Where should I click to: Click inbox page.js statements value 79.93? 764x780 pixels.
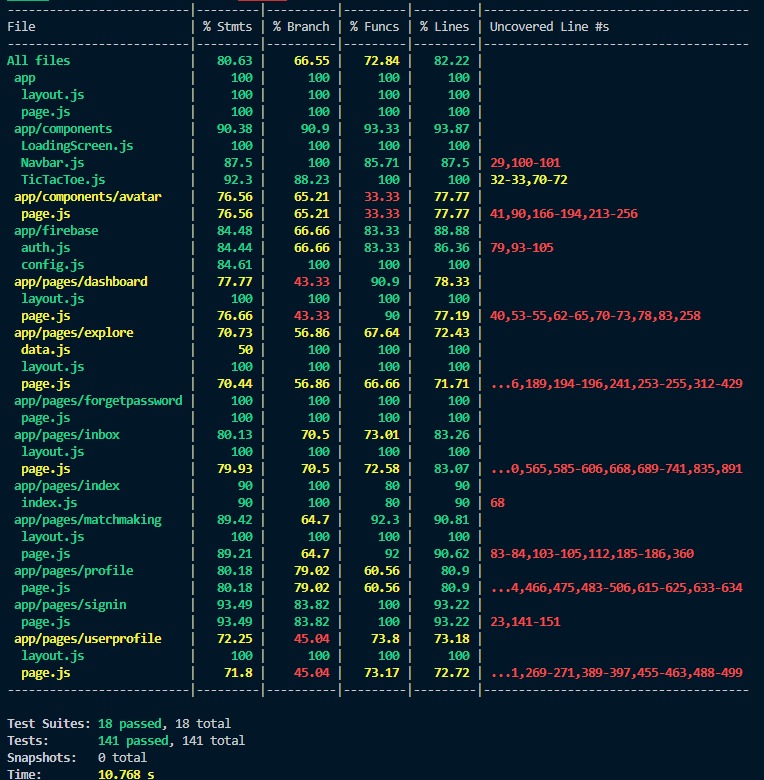tap(234, 469)
